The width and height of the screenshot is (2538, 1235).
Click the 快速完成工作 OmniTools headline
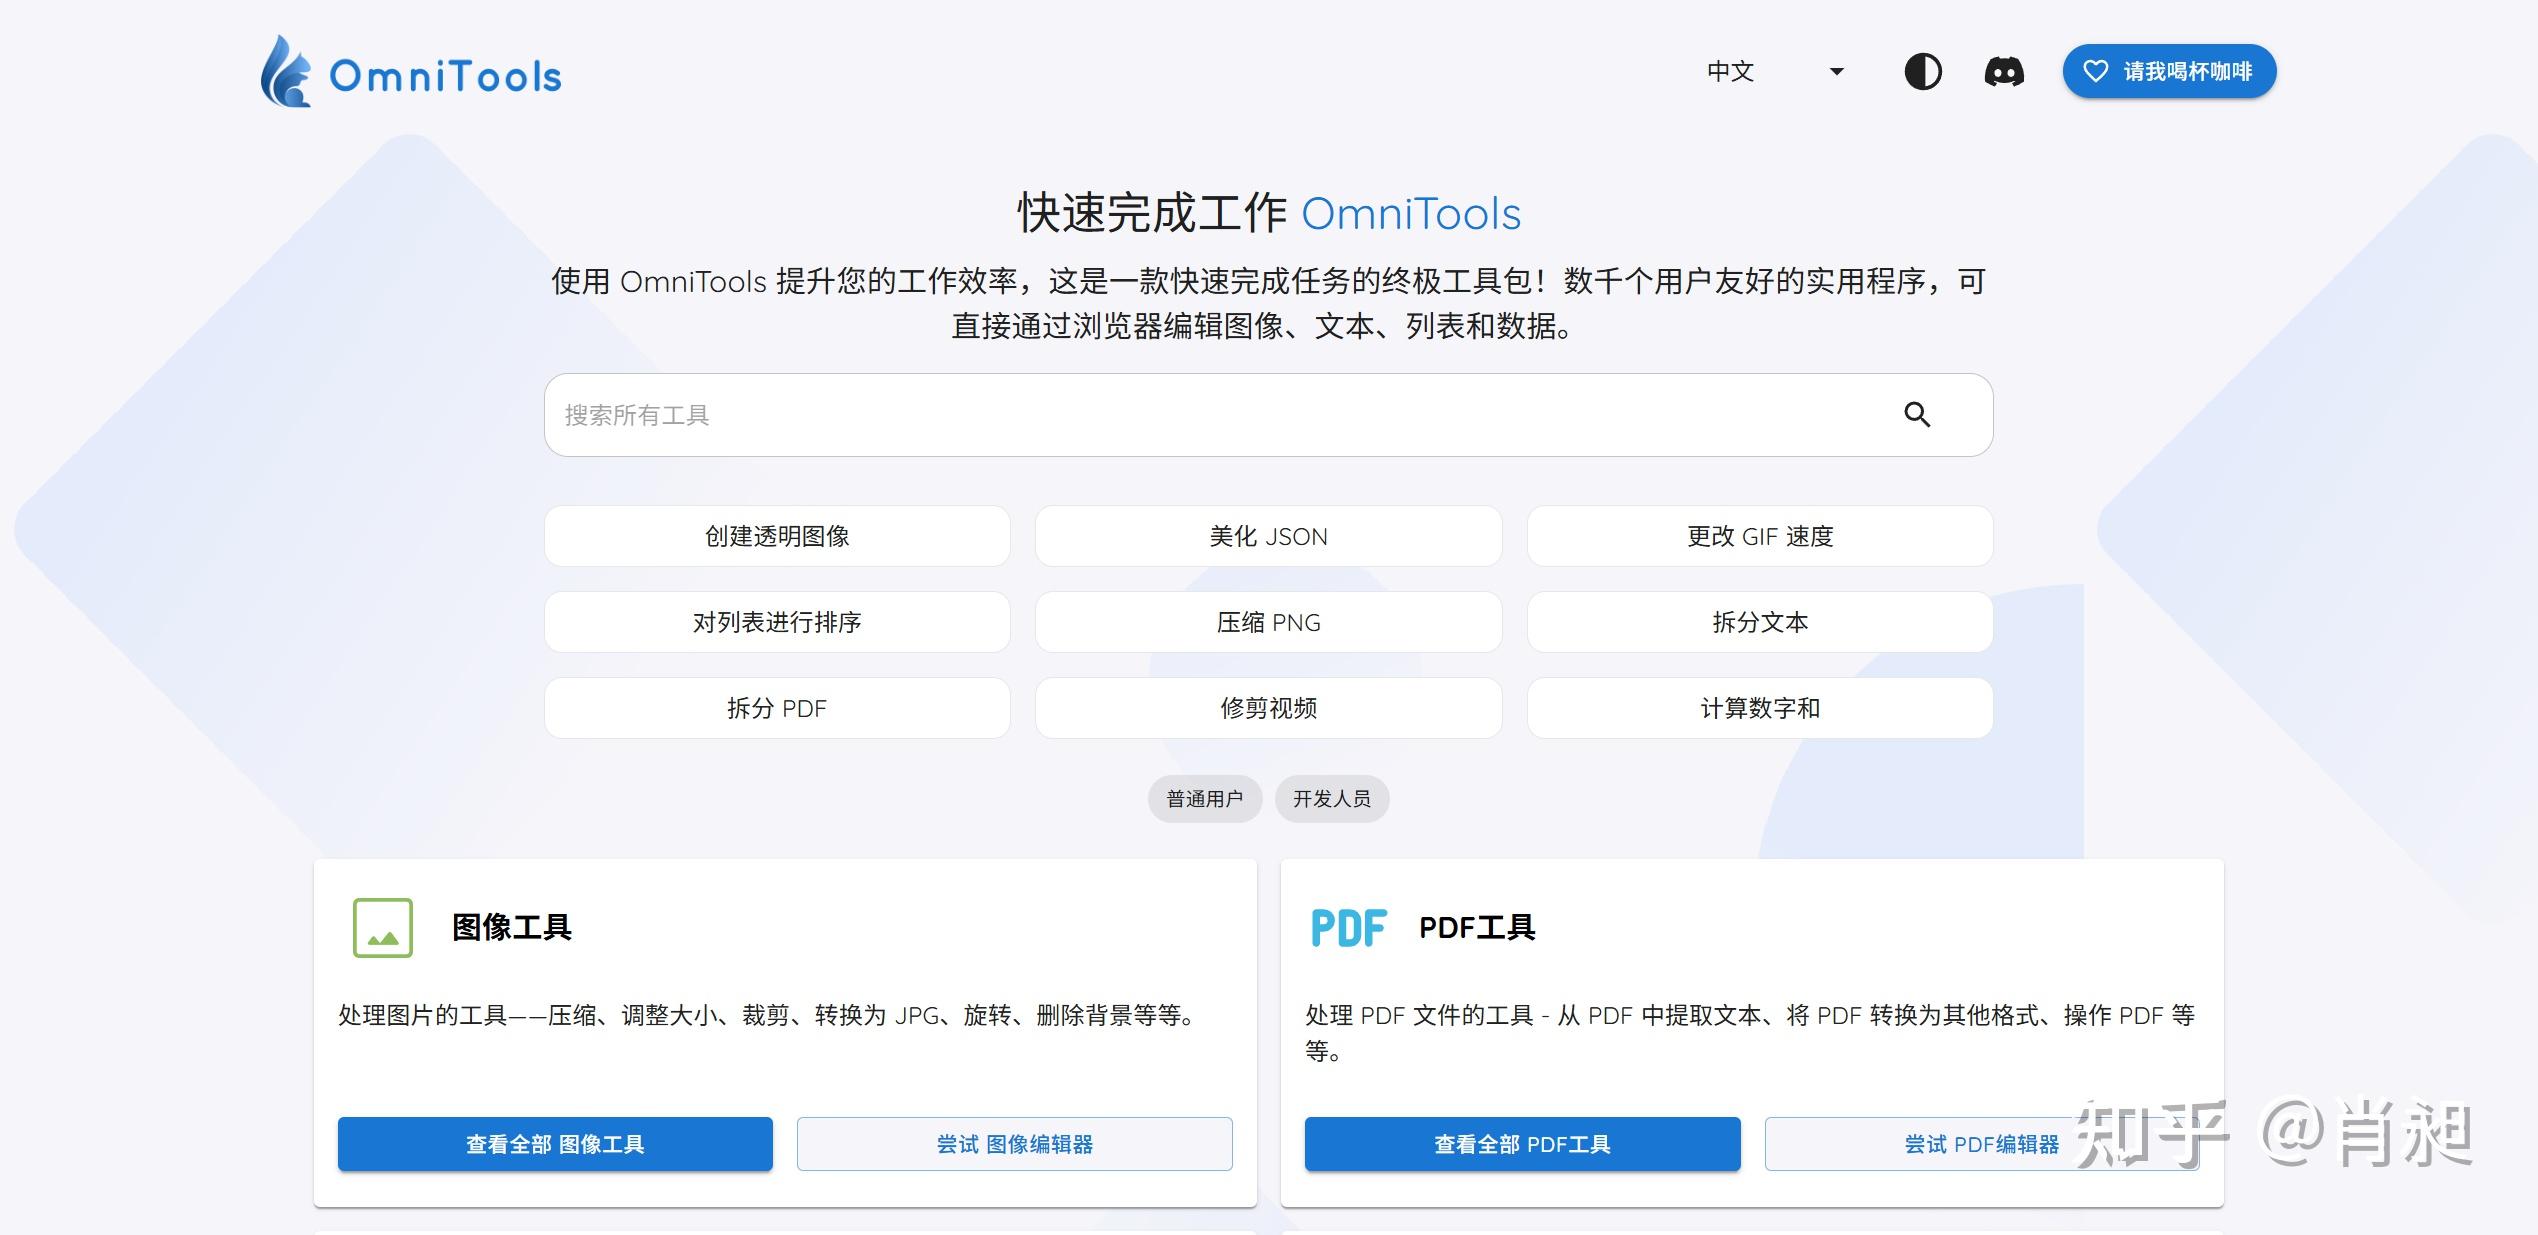coord(1268,214)
